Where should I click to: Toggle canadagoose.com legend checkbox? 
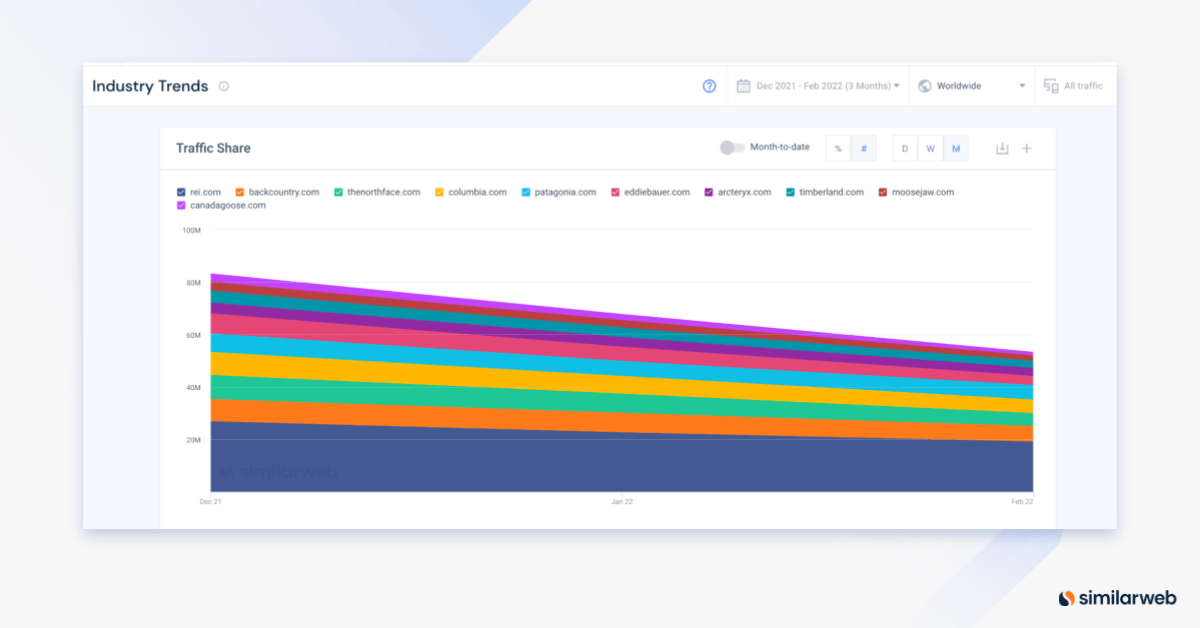click(x=181, y=206)
